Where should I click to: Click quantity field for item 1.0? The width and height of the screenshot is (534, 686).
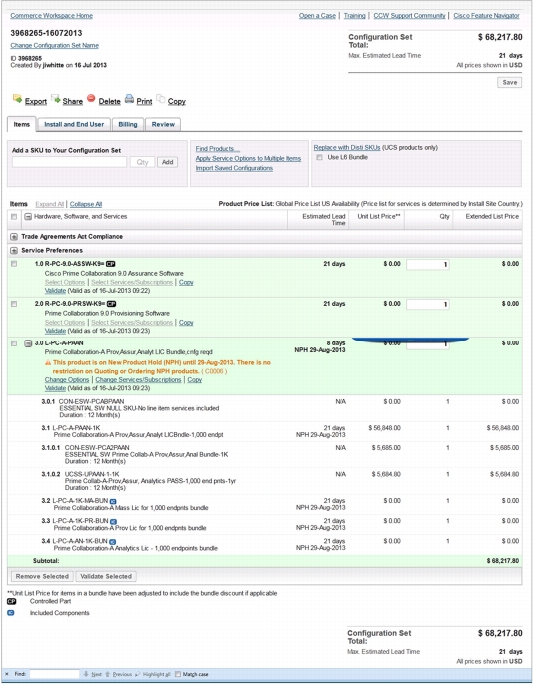428,264
